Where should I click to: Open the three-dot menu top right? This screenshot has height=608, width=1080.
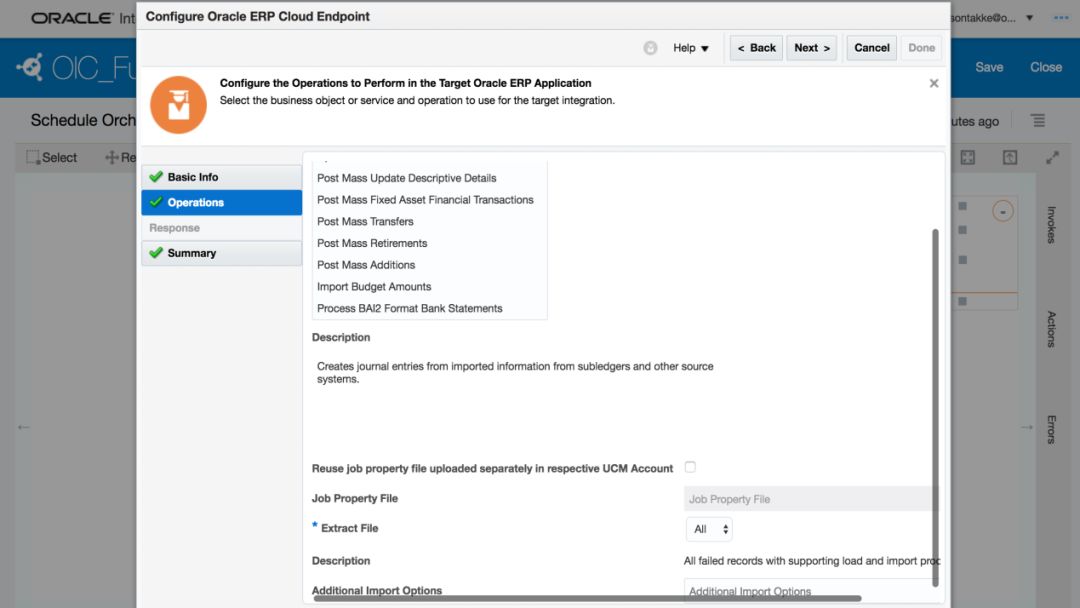point(1061,18)
